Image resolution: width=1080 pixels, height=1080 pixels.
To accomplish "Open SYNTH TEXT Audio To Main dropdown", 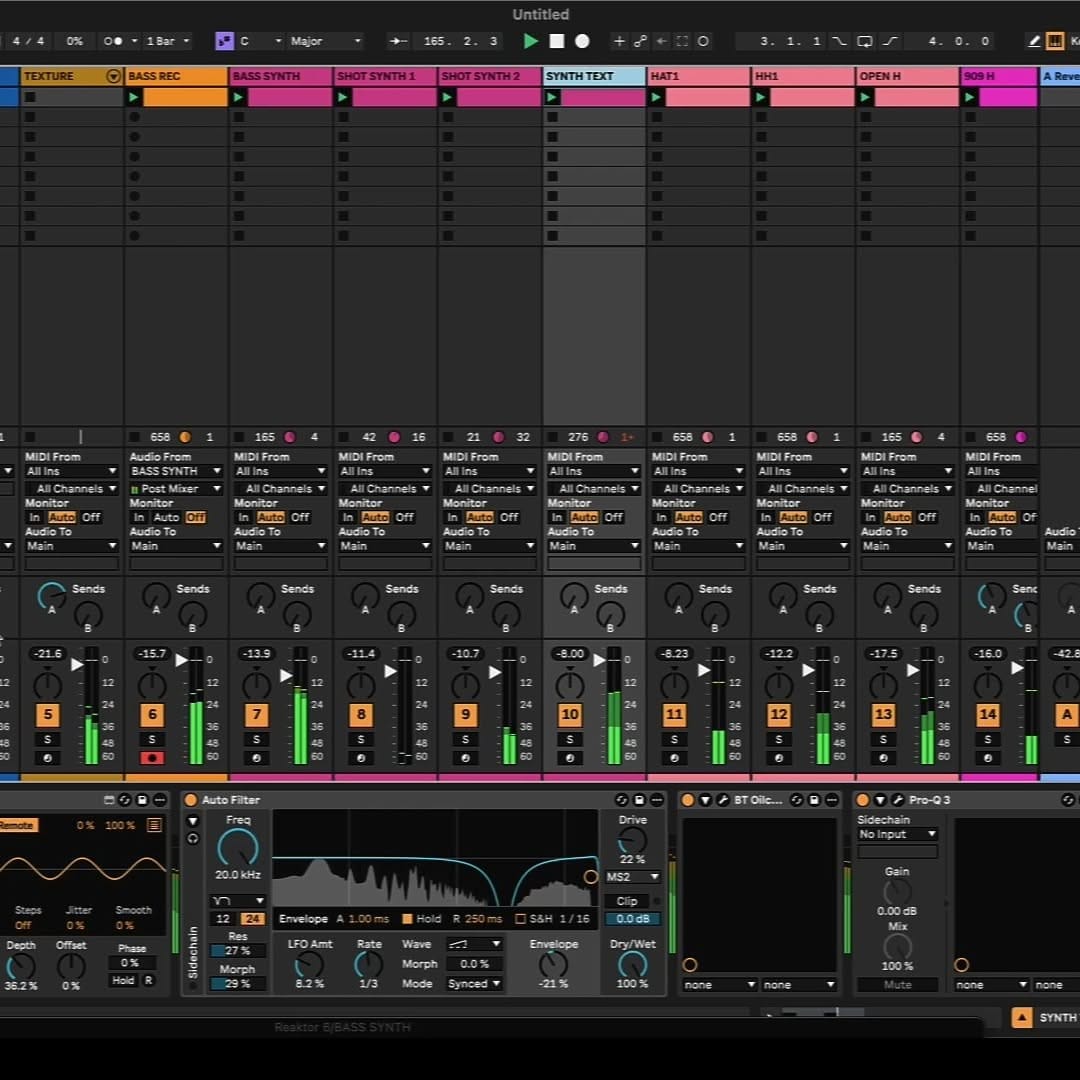I will point(594,546).
